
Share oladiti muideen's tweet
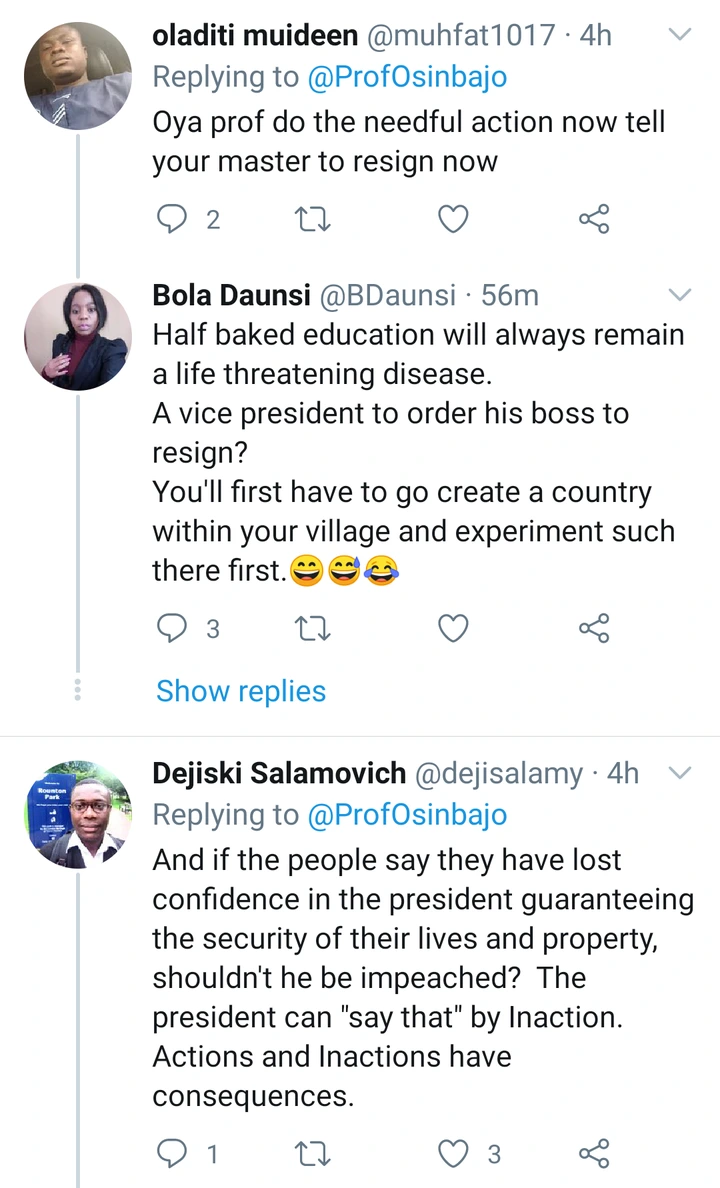(594, 219)
